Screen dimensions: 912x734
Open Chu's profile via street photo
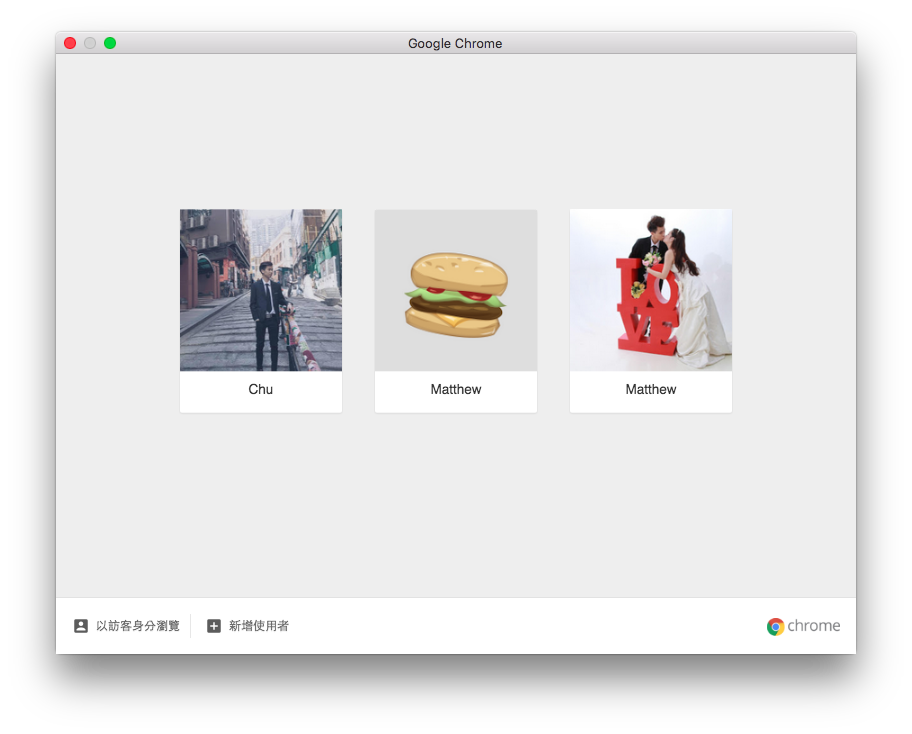pos(261,290)
